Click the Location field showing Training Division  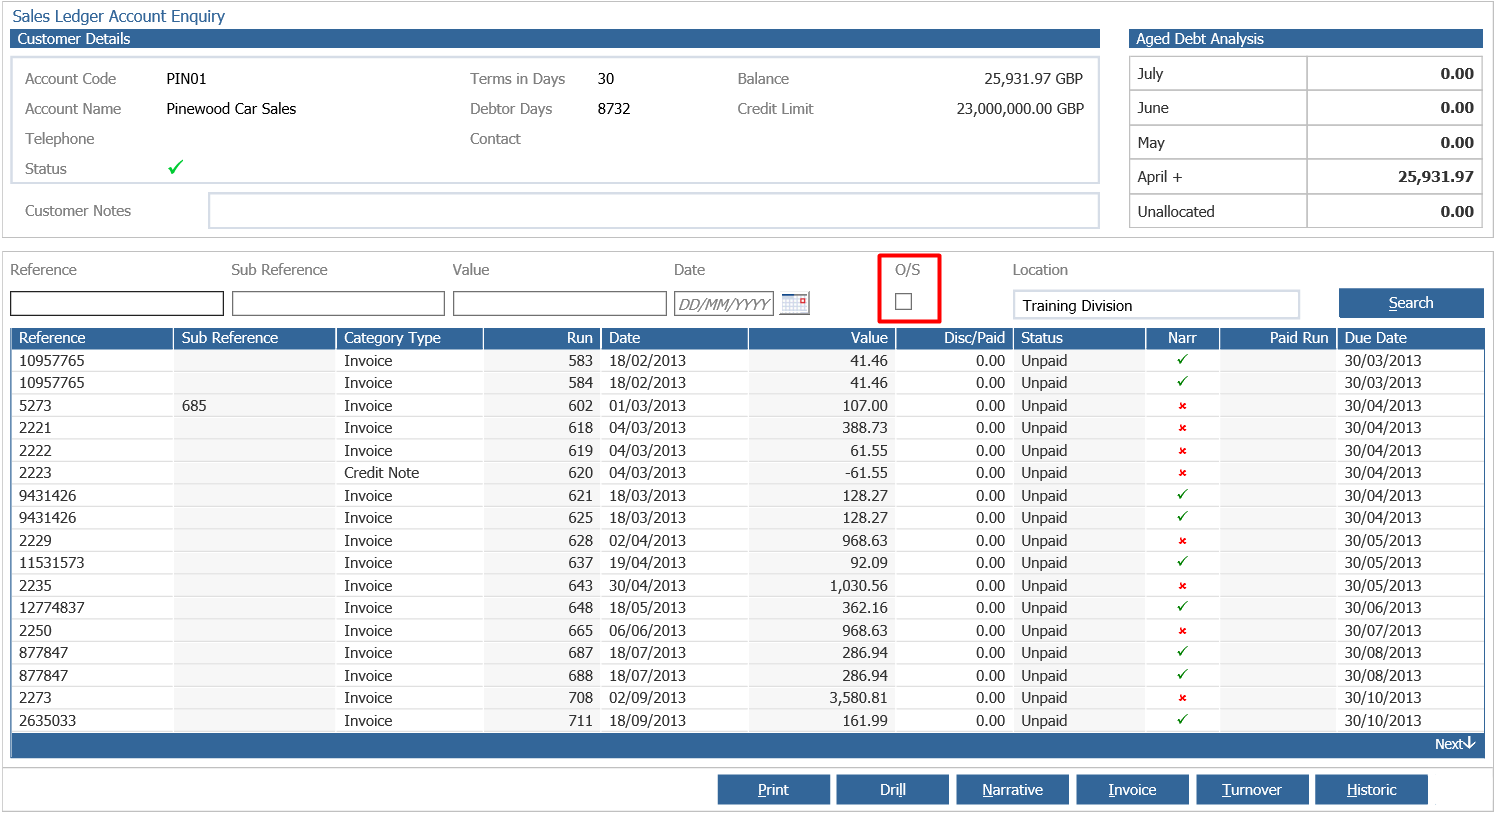point(1156,303)
